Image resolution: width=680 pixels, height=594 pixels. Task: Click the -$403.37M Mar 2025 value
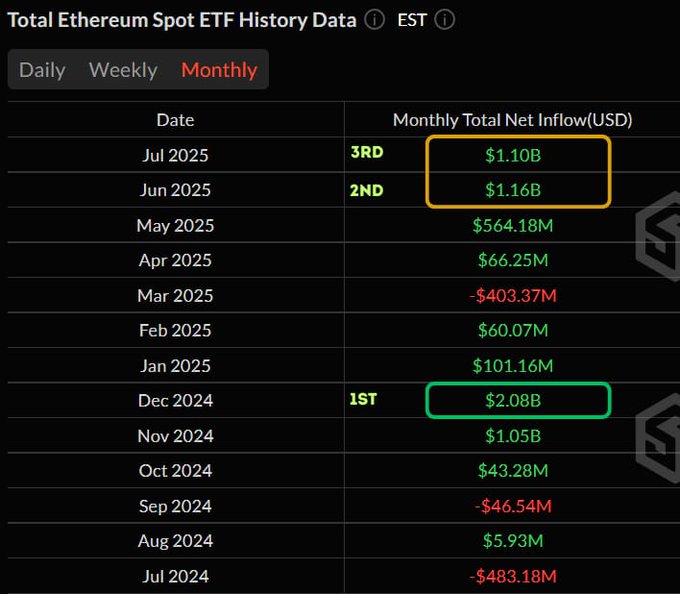click(513, 295)
